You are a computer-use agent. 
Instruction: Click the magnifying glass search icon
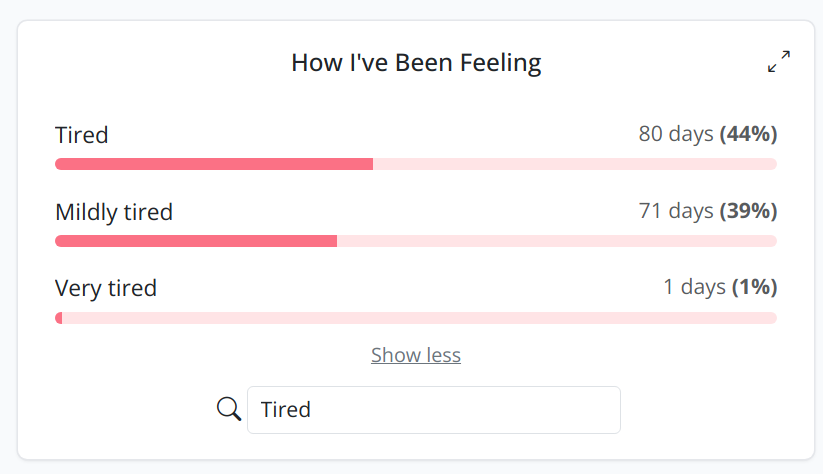tap(229, 408)
